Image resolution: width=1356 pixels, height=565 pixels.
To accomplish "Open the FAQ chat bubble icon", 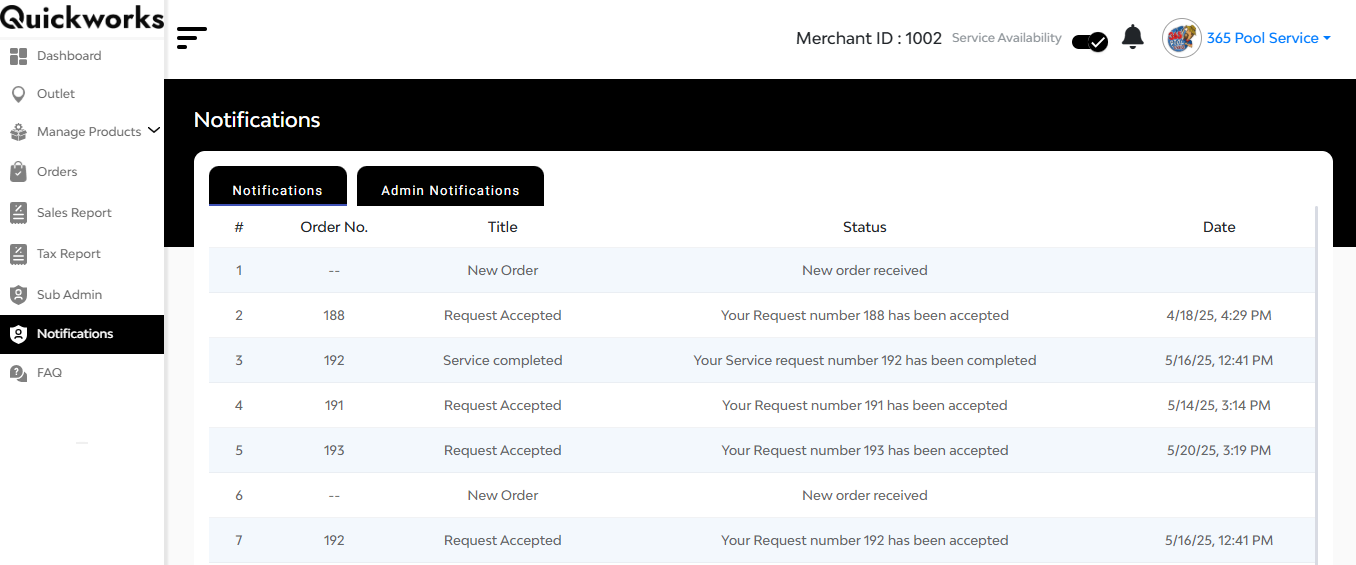I will (18, 373).
